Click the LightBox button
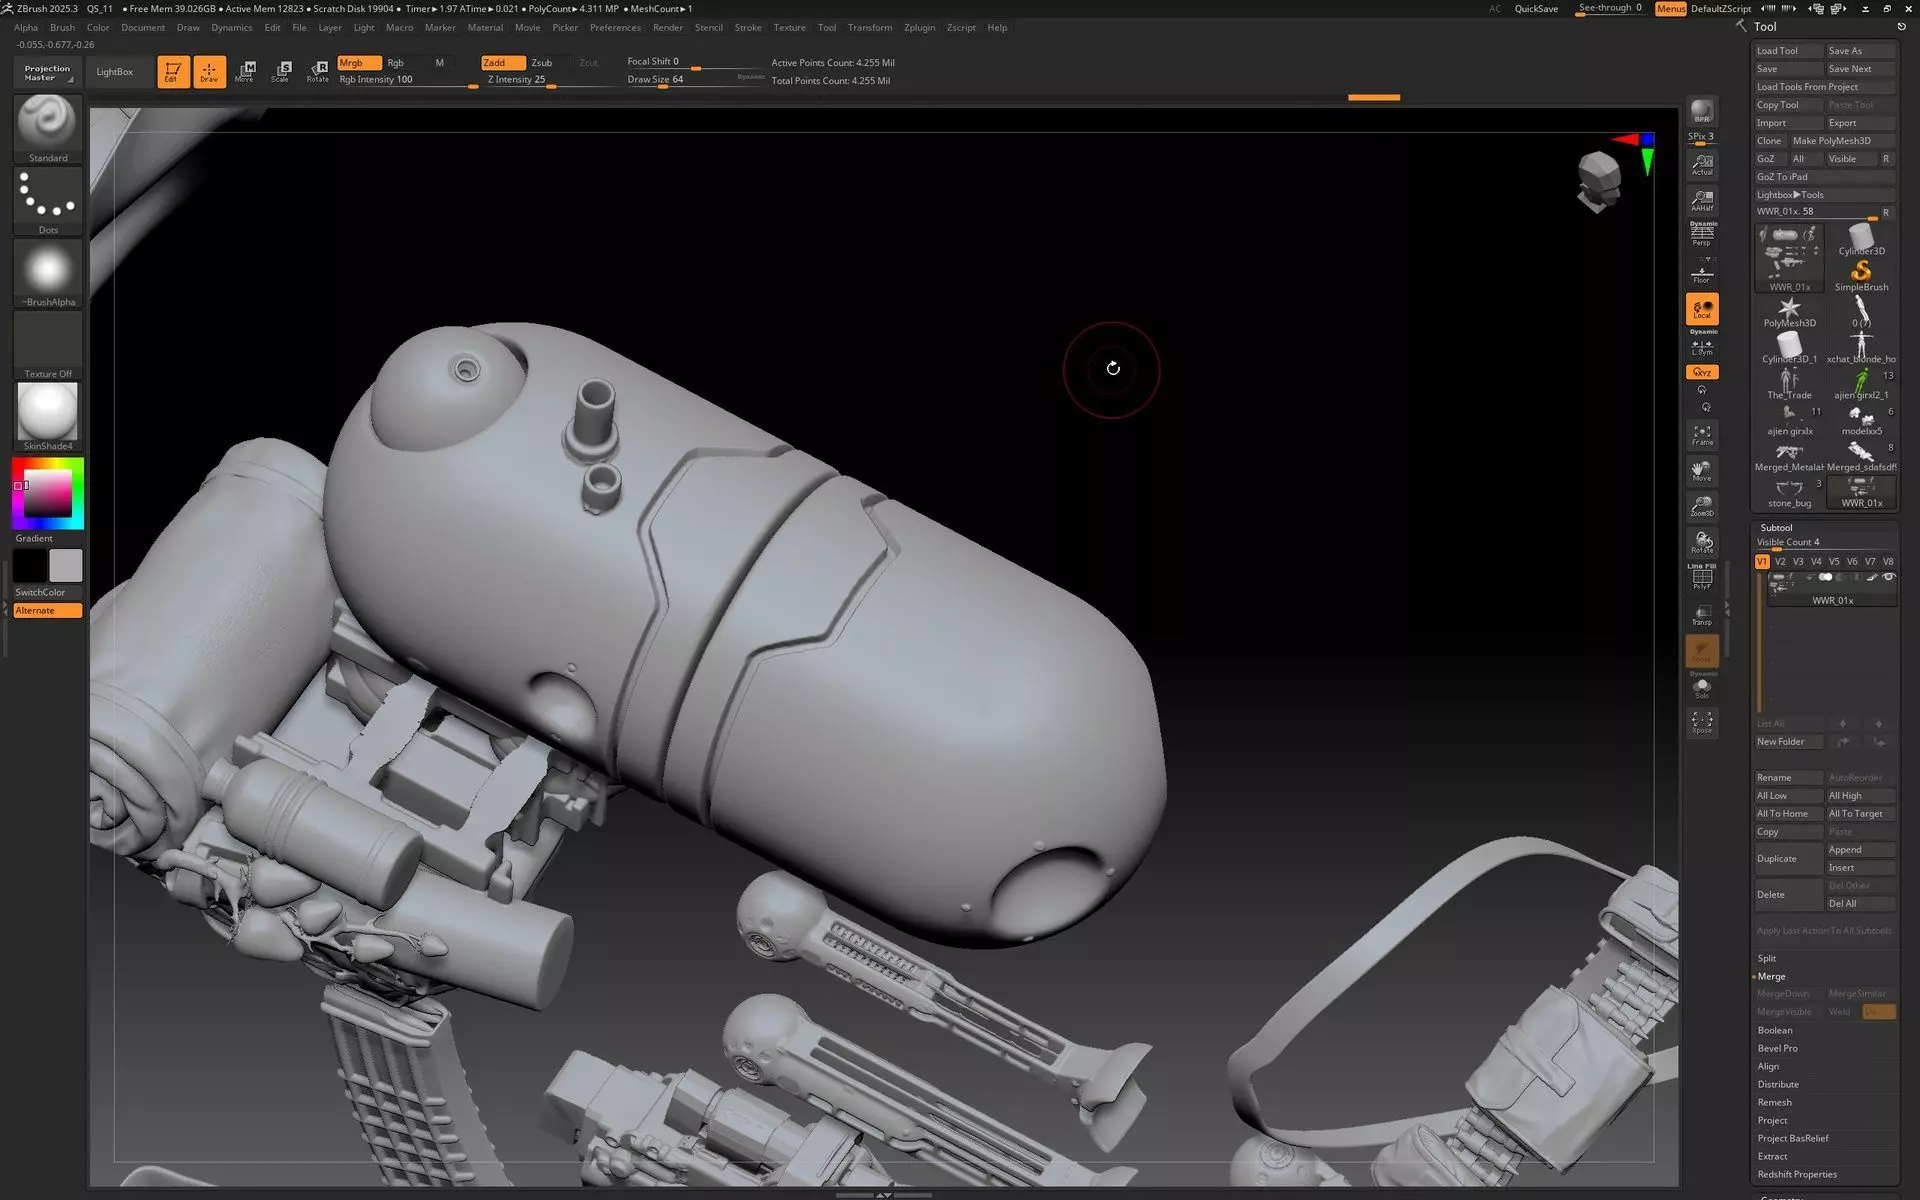This screenshot has width=1920, height=1200. point(114,72)
